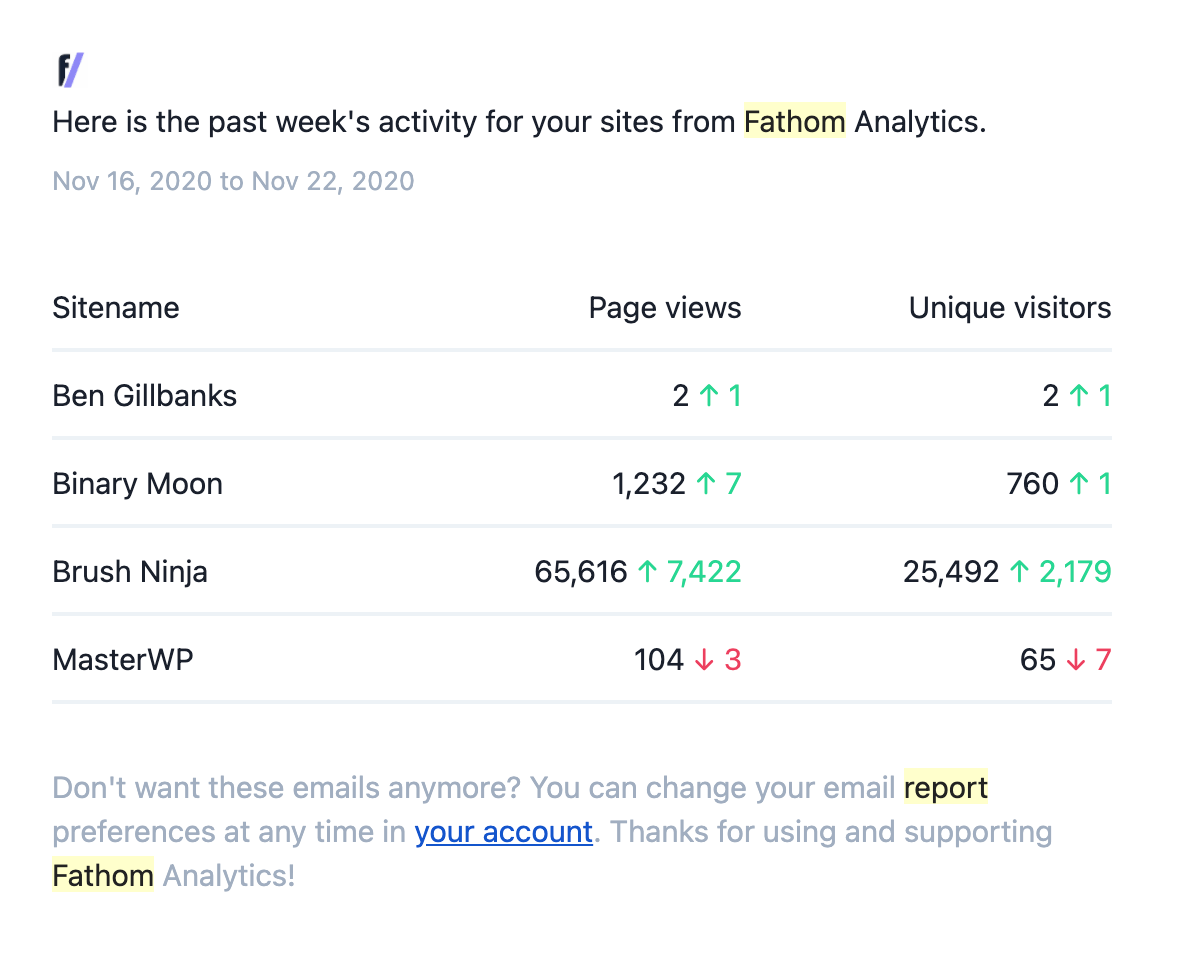Click green up arrow in Ben Gillbanks page views
1190x954 pixels.
tap(709, 395)
